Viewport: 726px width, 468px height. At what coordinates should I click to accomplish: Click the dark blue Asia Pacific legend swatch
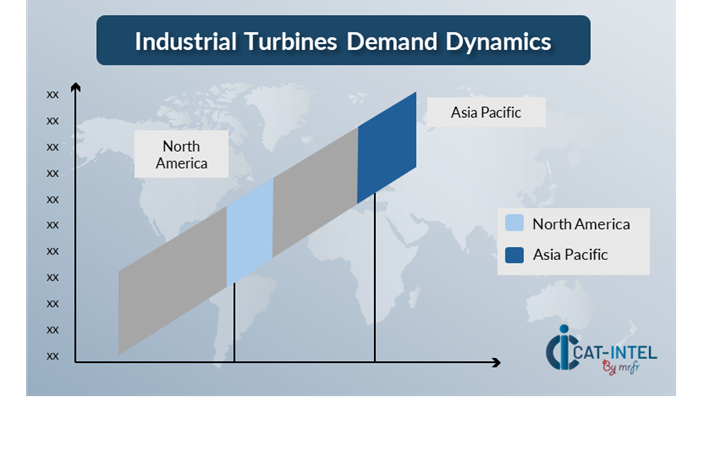[x=515, y=255]
